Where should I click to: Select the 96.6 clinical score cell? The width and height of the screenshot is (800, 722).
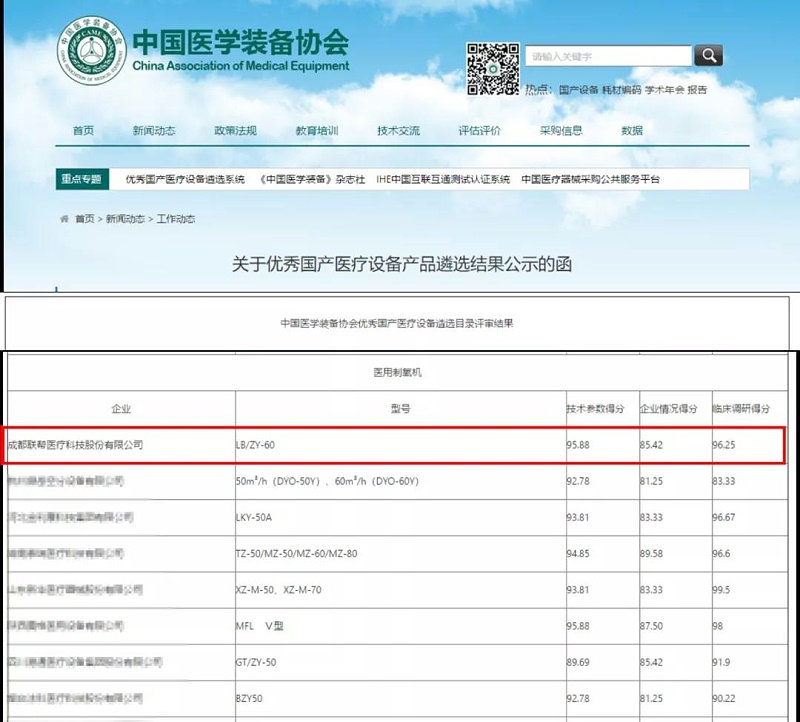coord(749,554)
